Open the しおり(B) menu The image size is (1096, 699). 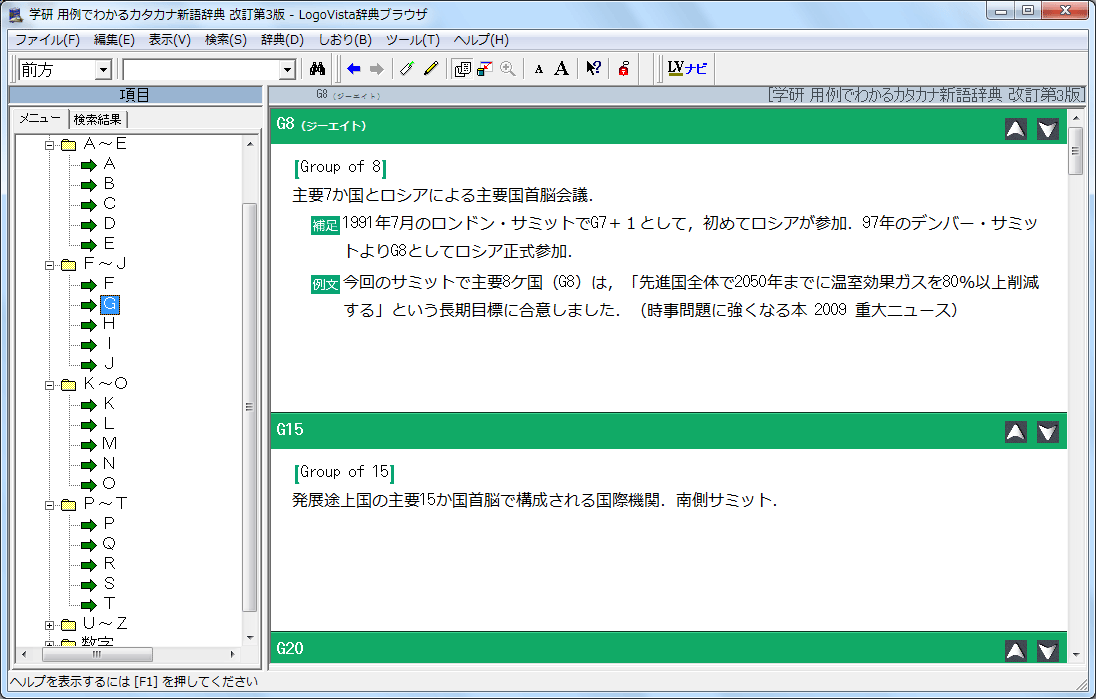pyautogui.click(x=345, y=40)
